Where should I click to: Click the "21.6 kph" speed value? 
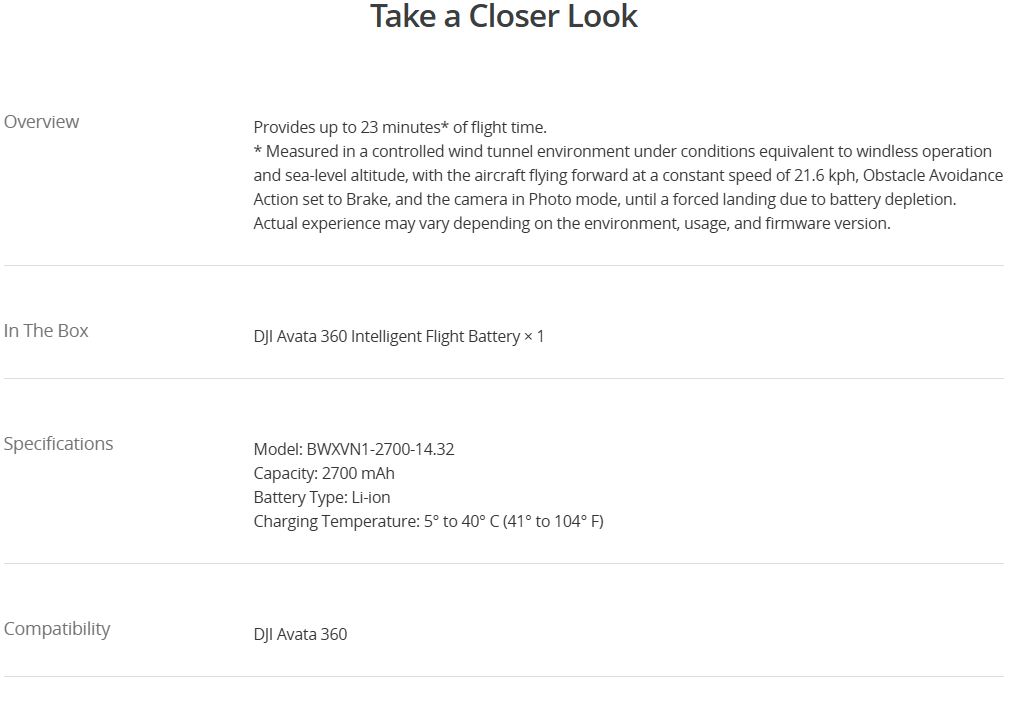[825, 175]
